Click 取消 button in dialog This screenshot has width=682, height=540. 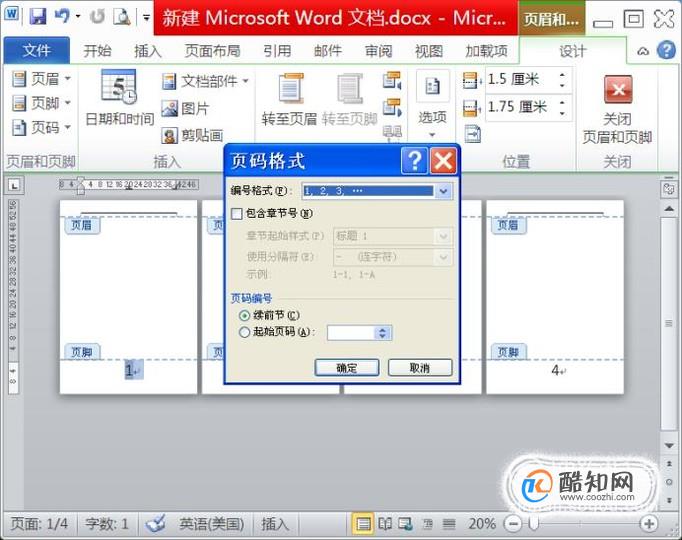point(420,368)
